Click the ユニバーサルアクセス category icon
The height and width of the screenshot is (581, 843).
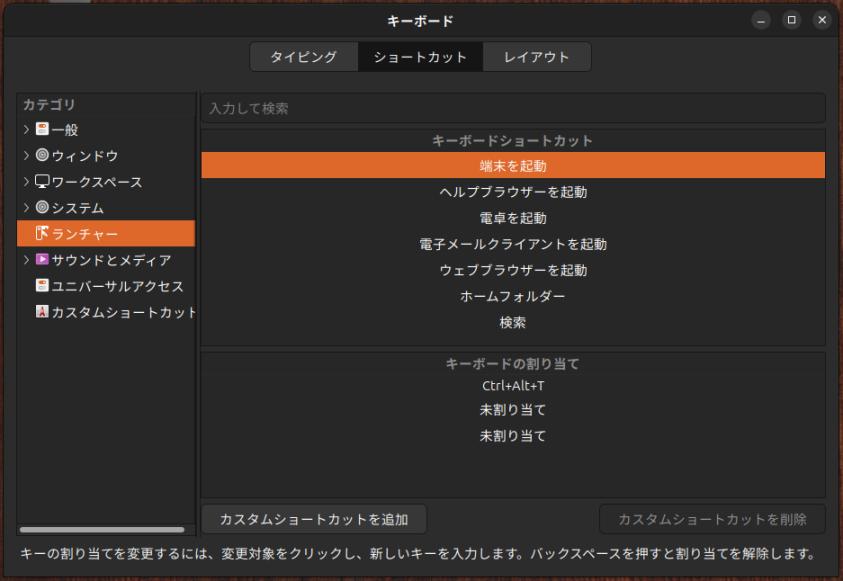(x=42, y=285)
